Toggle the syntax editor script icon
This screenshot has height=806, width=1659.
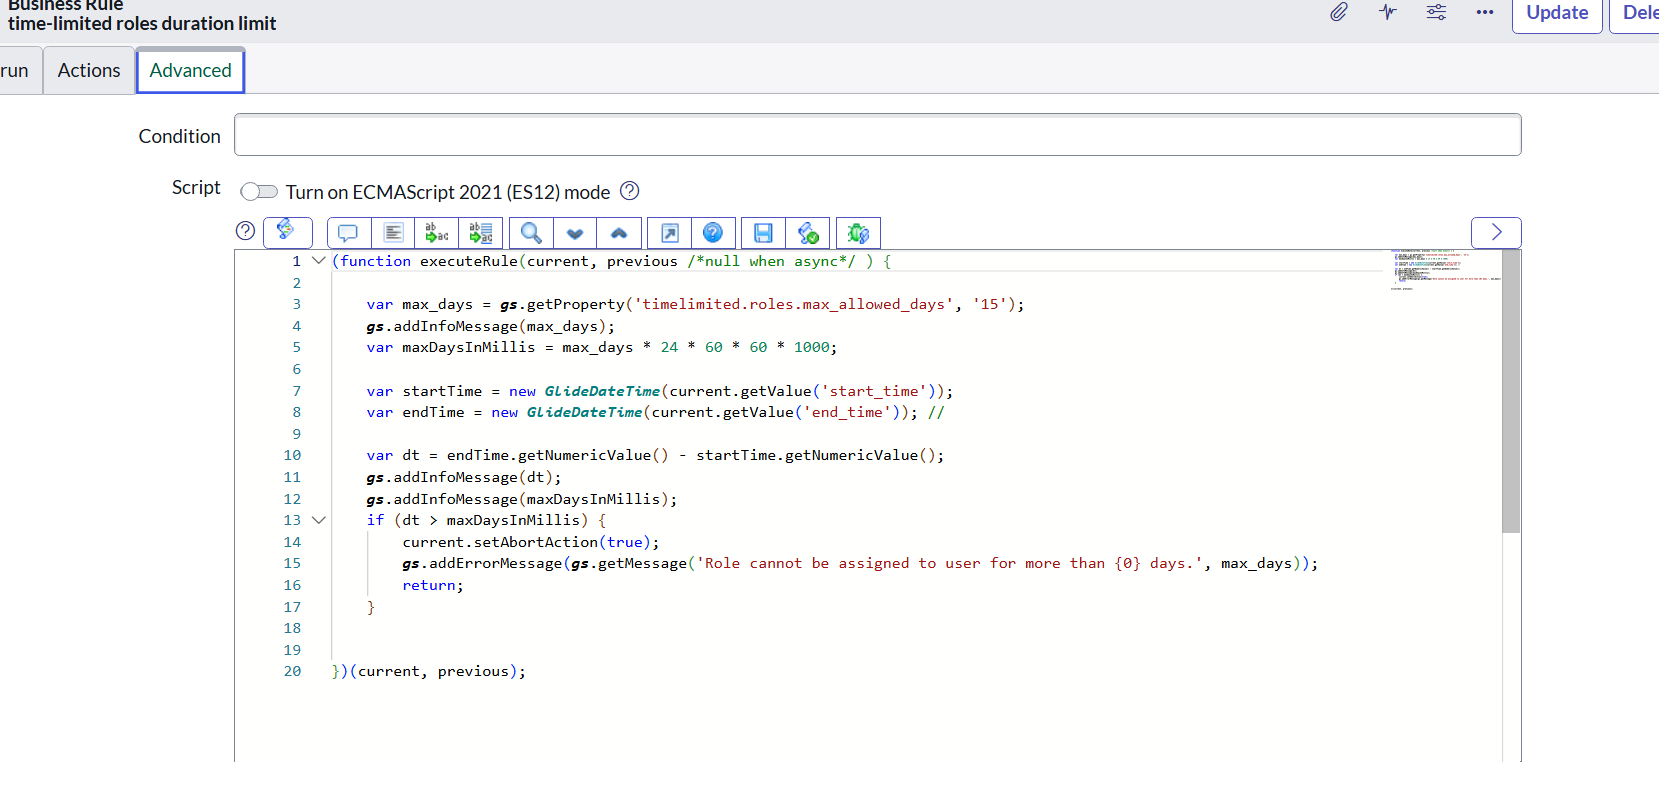(x=287, y=232)
